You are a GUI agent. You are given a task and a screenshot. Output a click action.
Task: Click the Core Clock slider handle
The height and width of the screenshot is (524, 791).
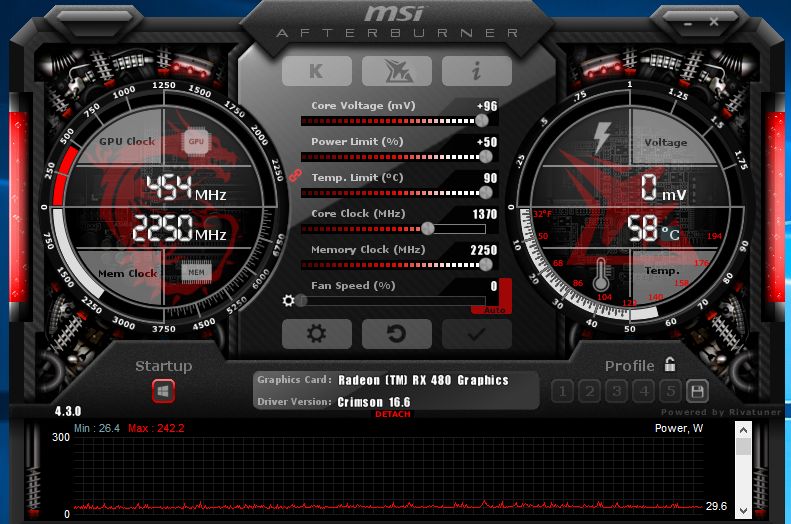tap(428, 229)
